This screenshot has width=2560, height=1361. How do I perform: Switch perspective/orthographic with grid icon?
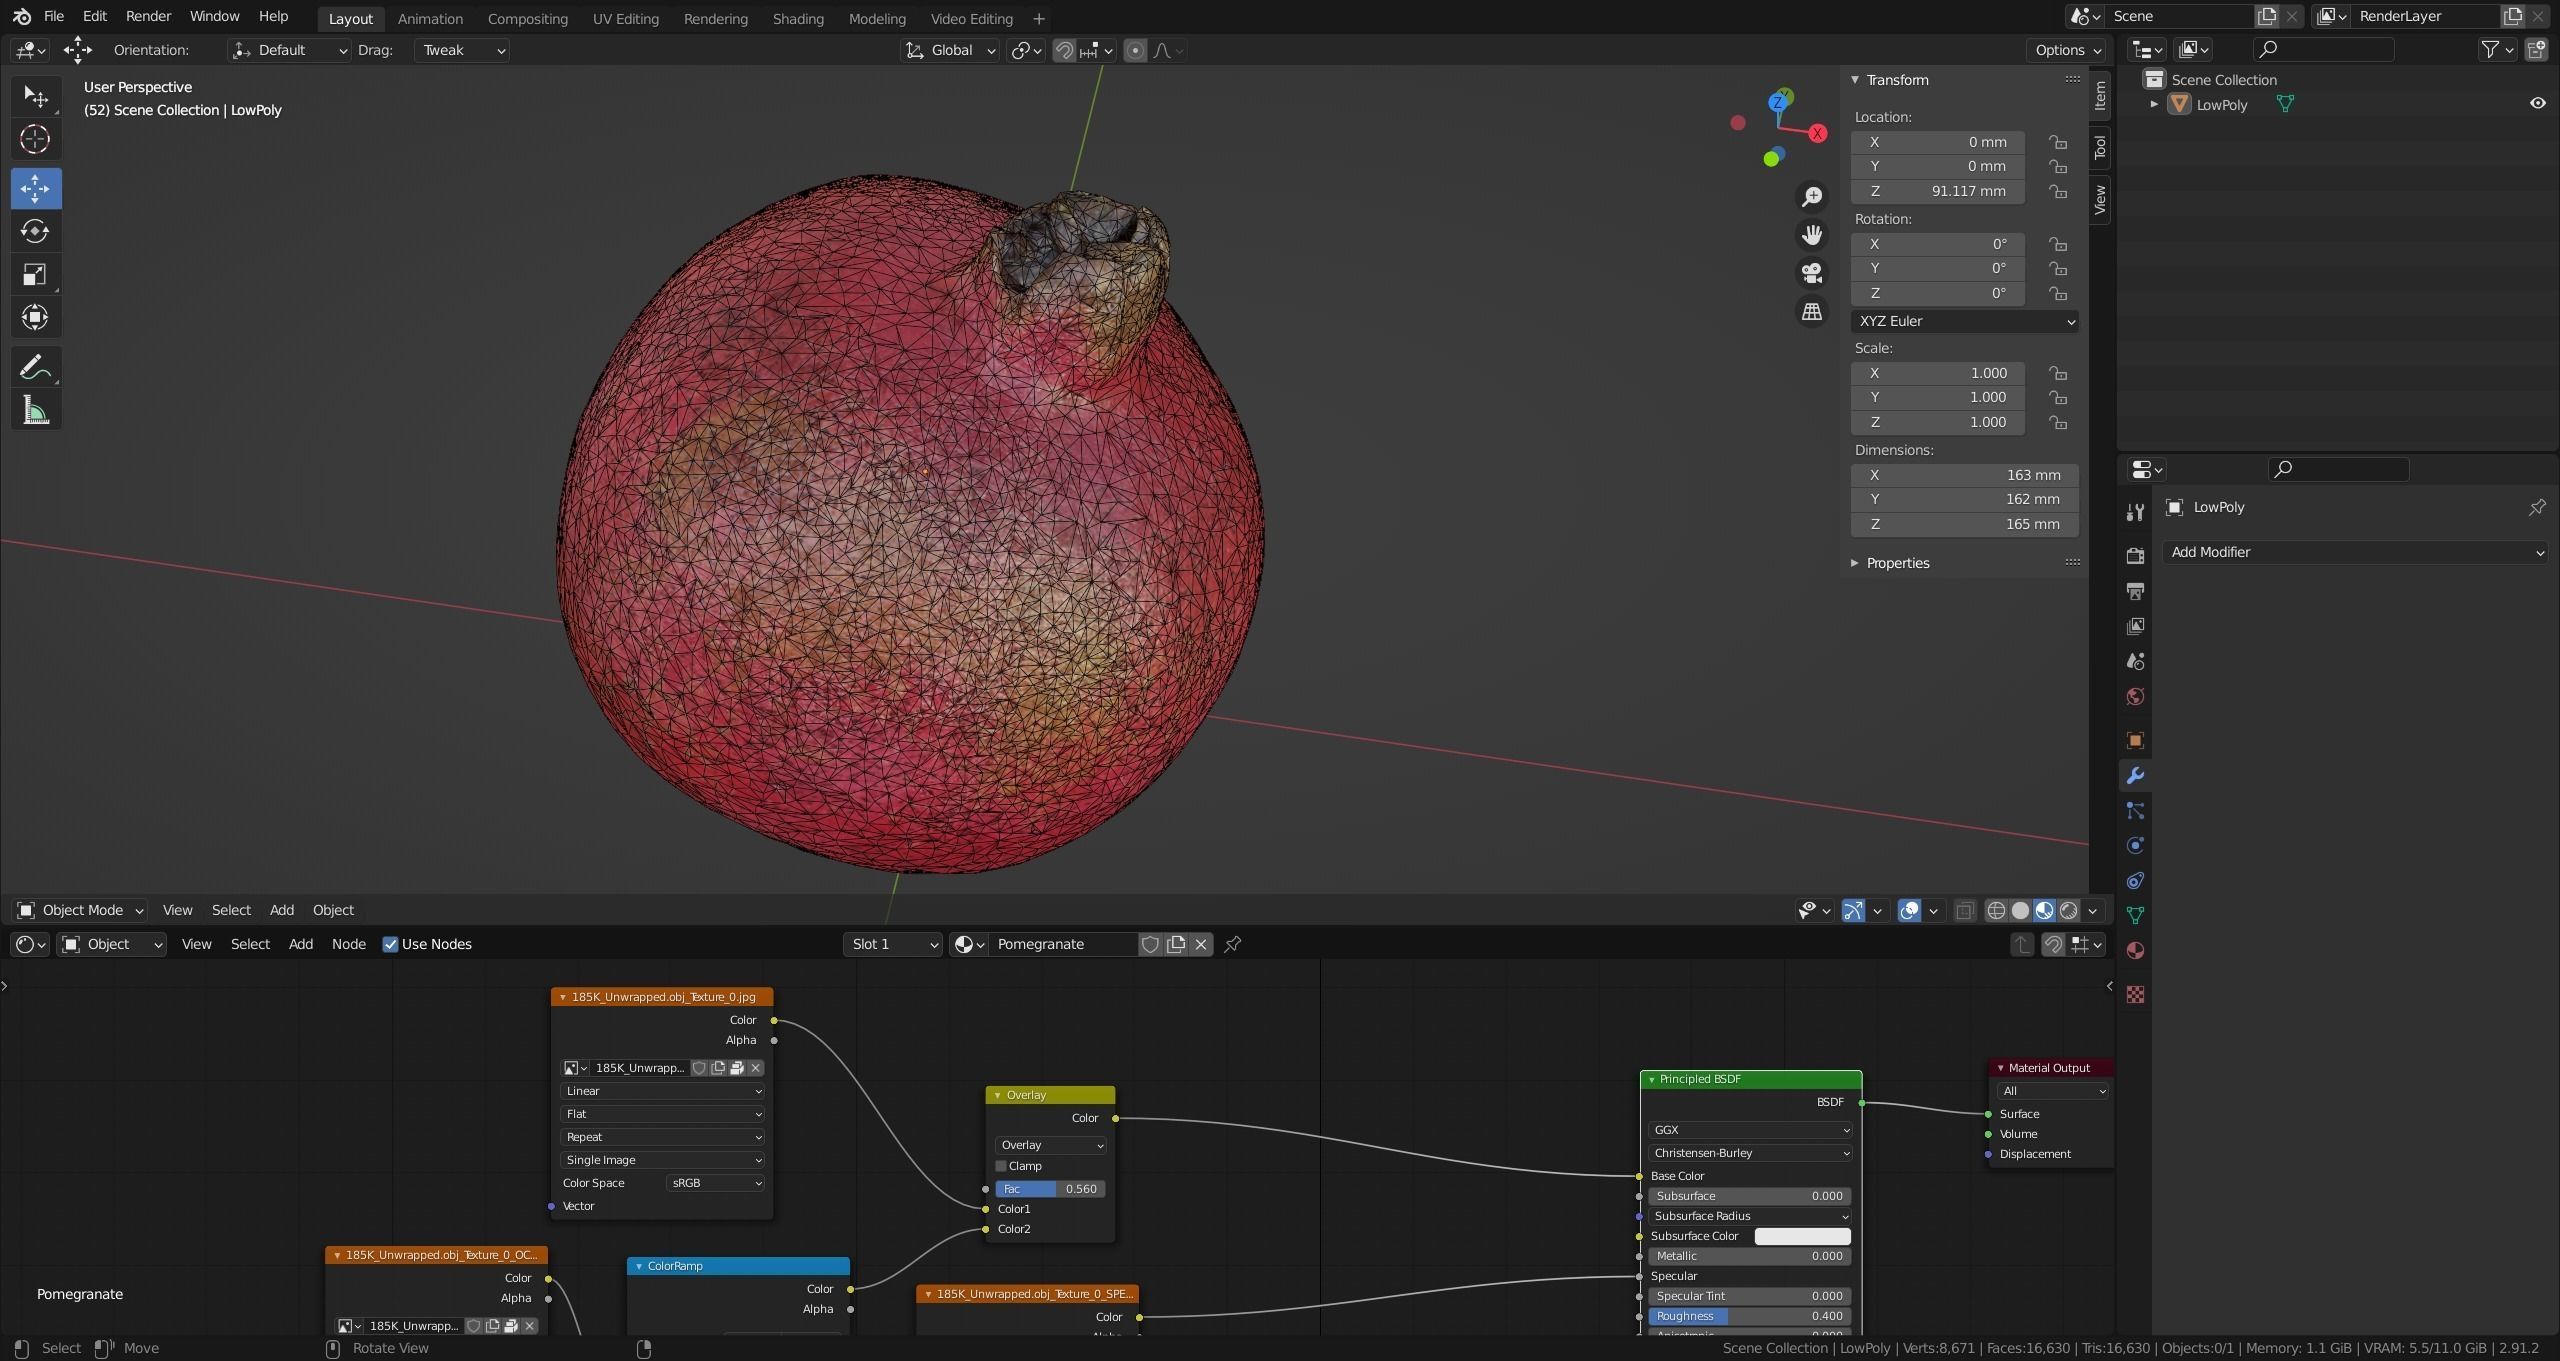(x=1811, y=311)
